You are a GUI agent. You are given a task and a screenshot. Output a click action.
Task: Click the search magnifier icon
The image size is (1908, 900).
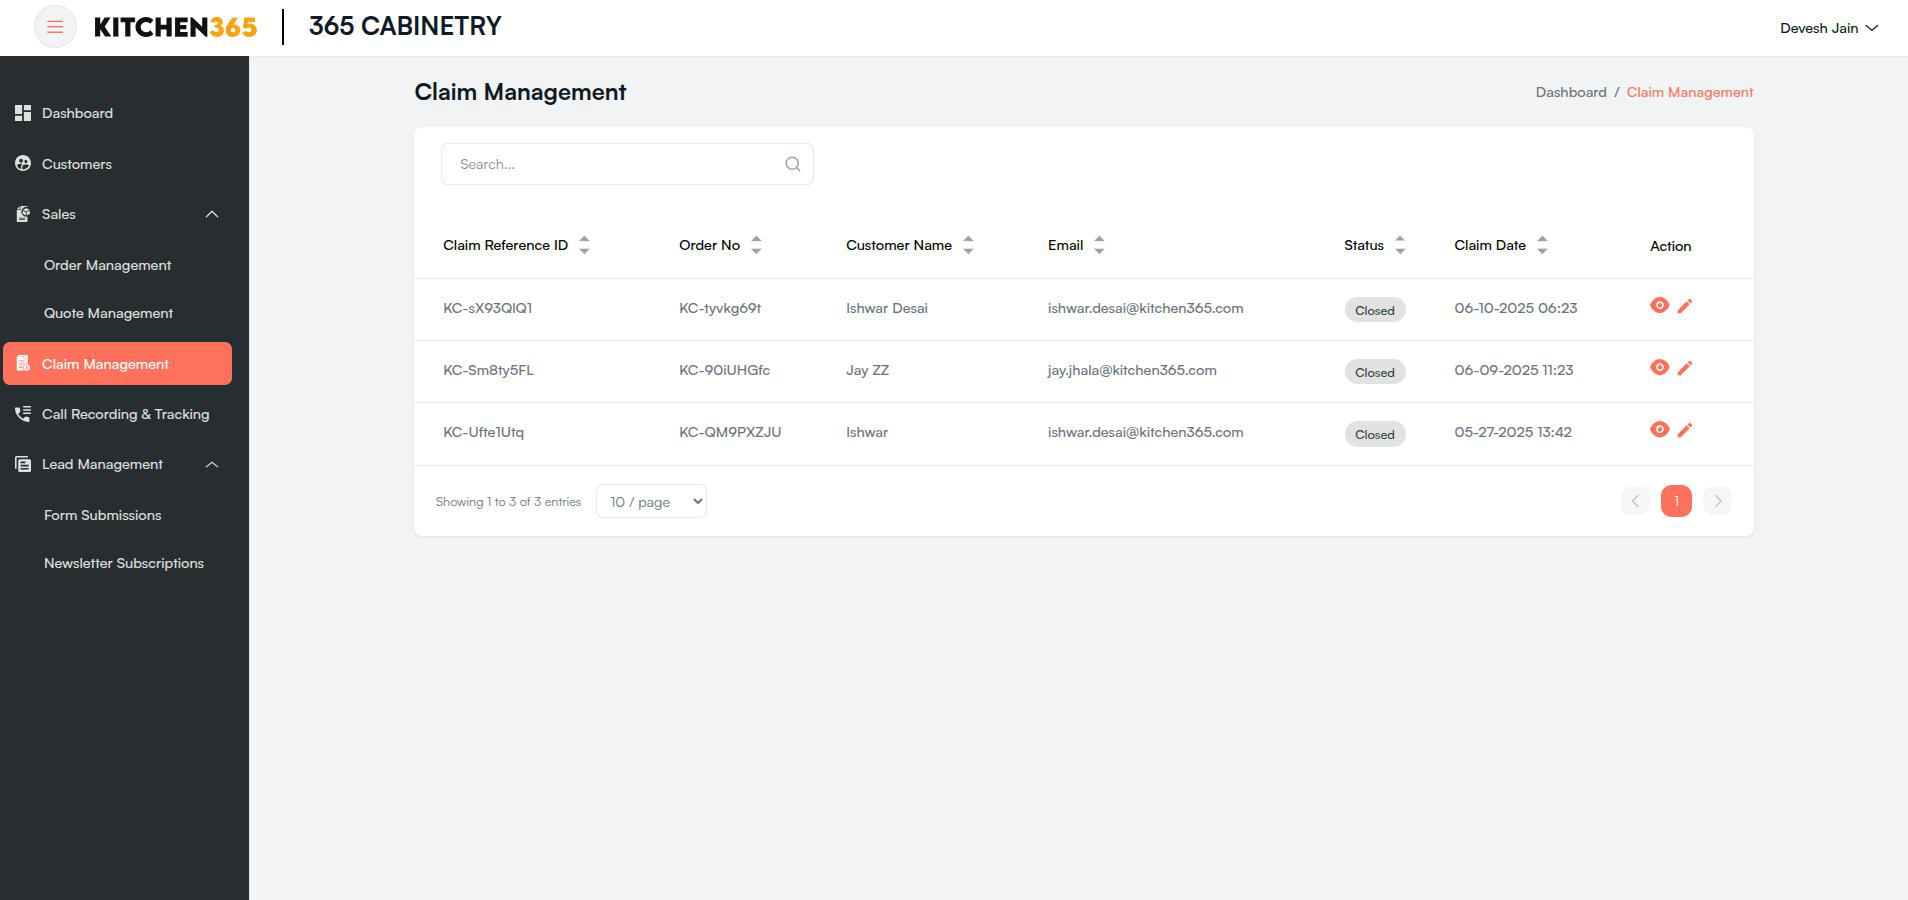[793, 164]
